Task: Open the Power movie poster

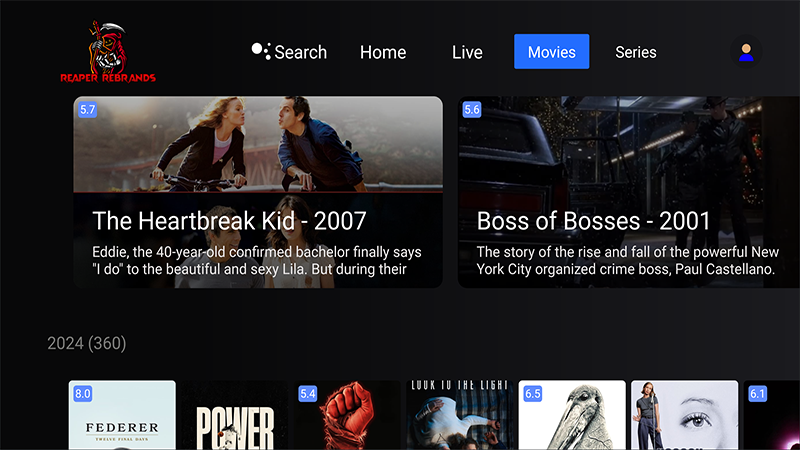Action: coord(235,415)
